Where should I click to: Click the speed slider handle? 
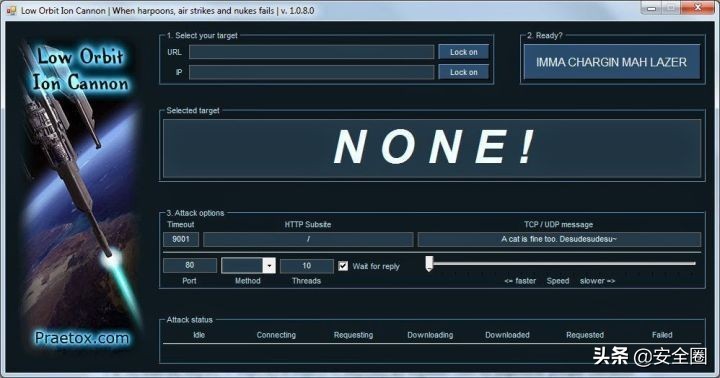click(429, 264)
